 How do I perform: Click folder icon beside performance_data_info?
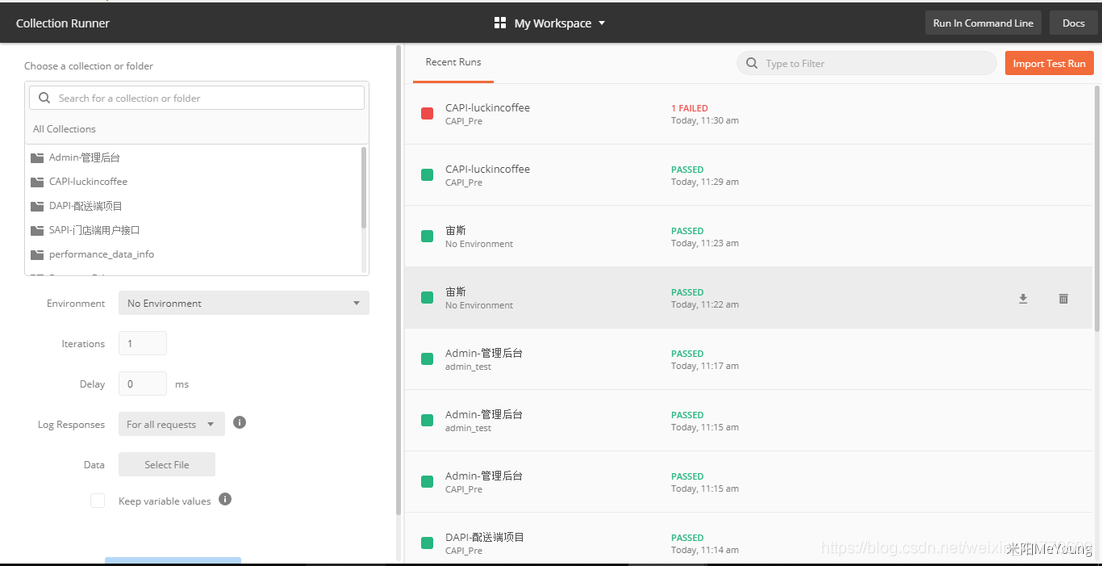point(37,254)
